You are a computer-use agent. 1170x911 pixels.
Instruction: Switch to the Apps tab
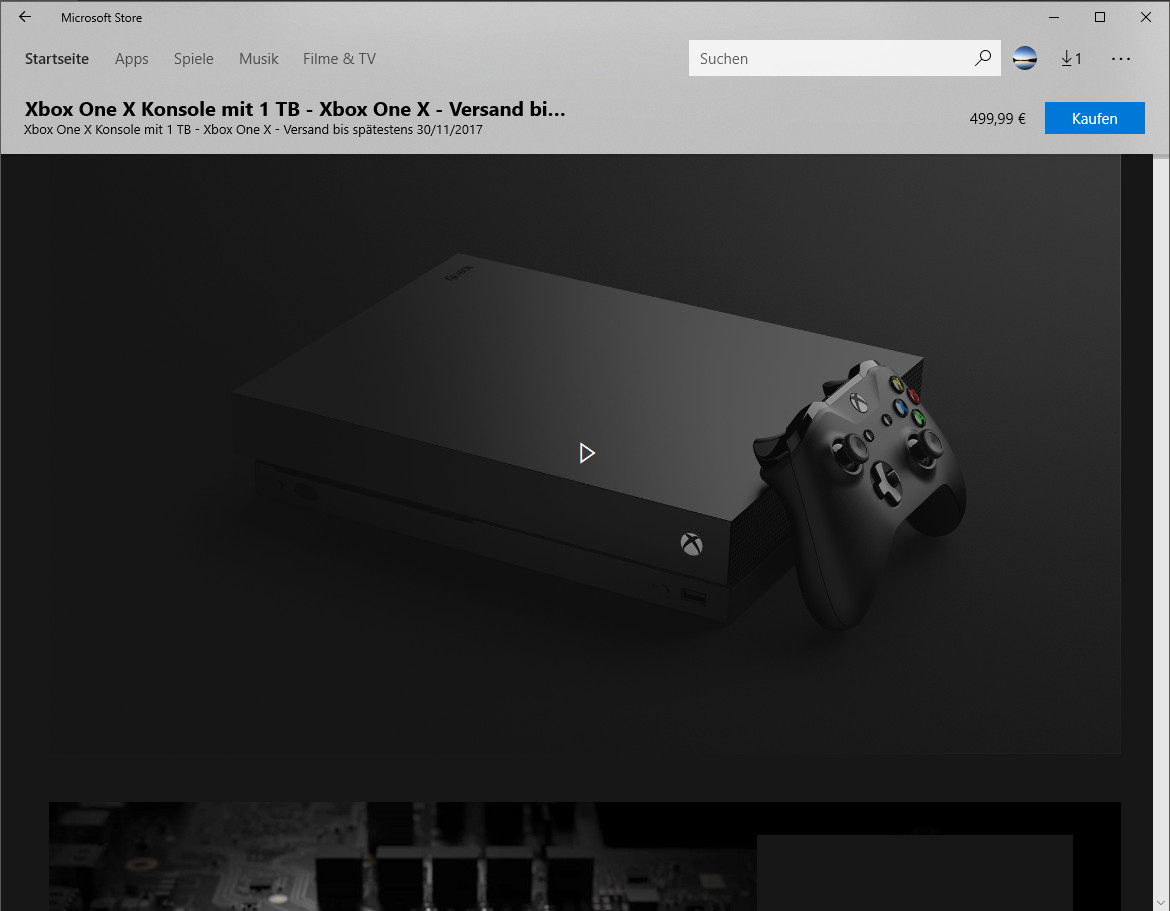tap(131, 59)
